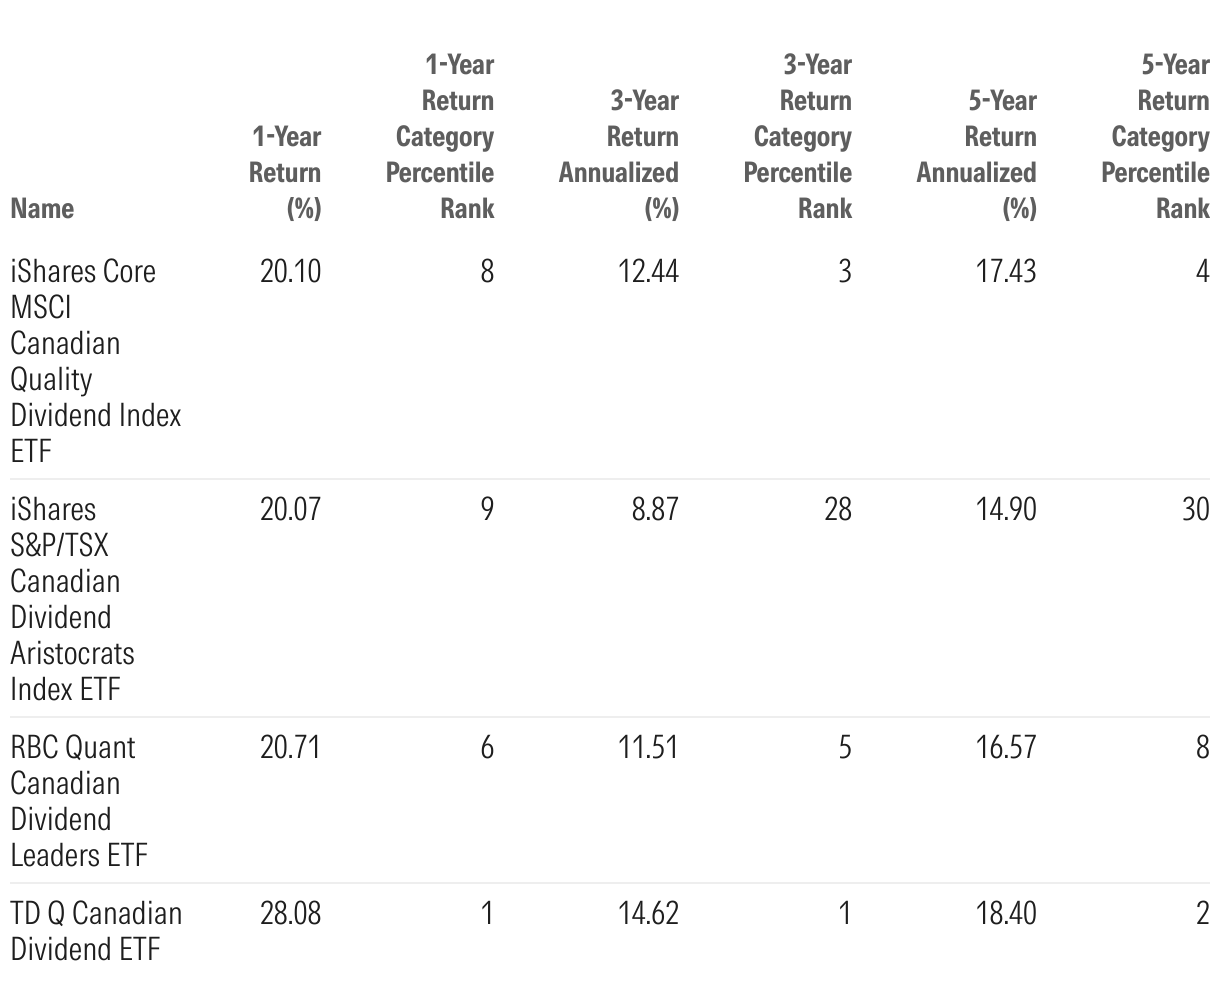This screenshot has width=1220, height=986.
Task: Select the 20.71 one-year return value
Action: click(290, 747)
